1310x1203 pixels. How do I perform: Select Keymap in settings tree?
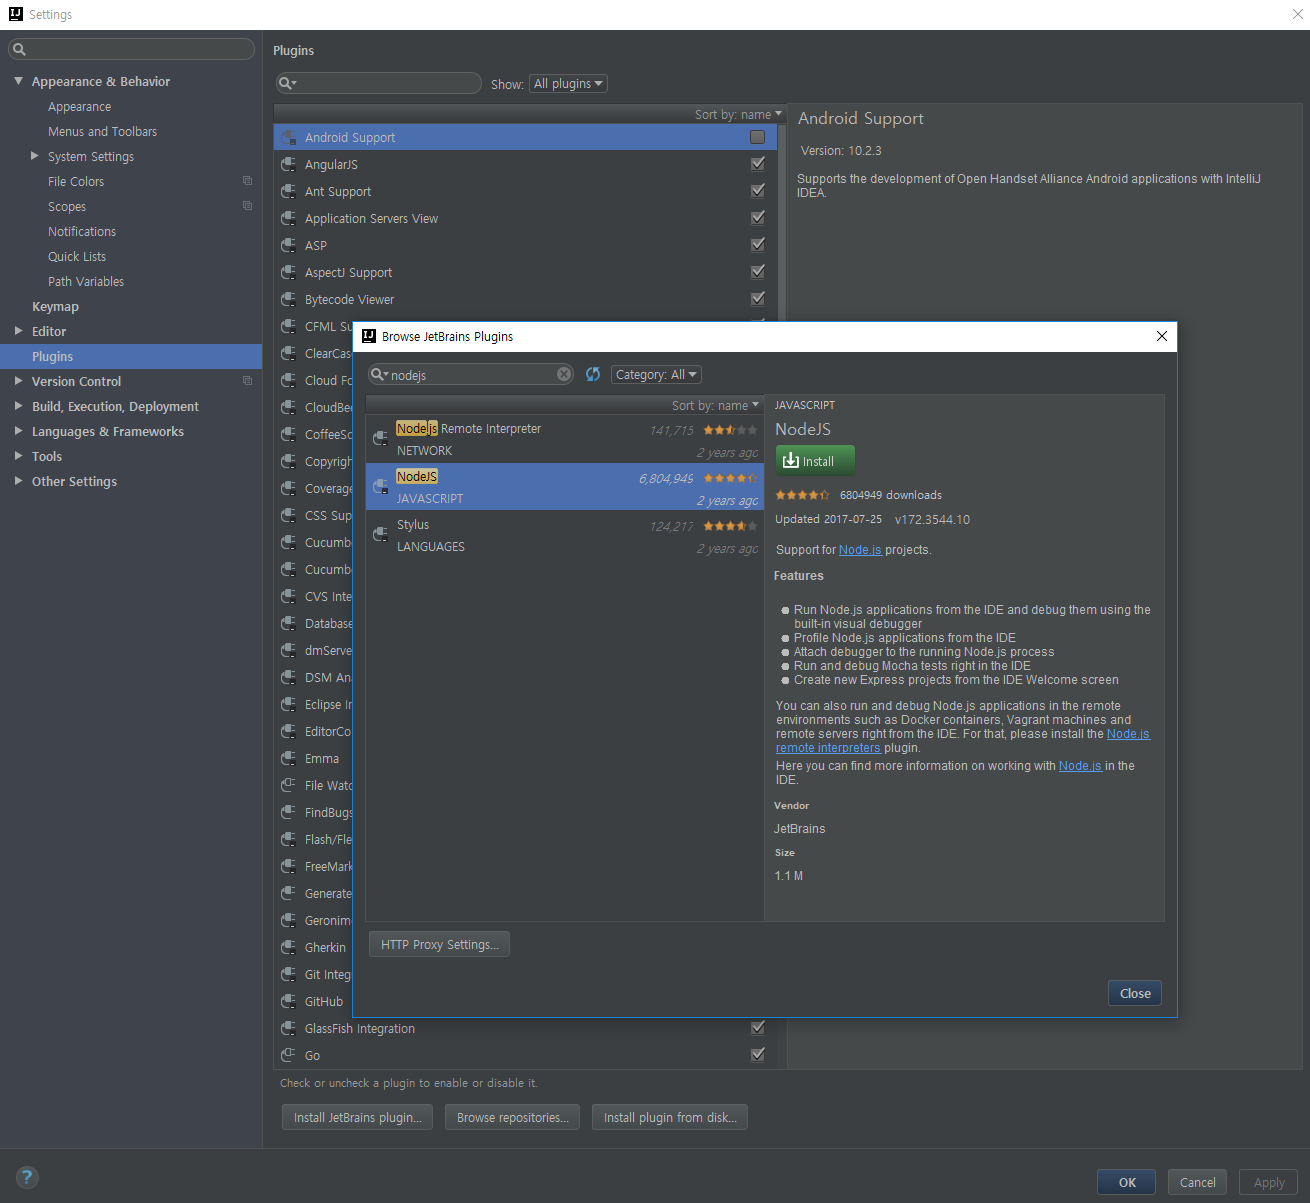point(55,306)
